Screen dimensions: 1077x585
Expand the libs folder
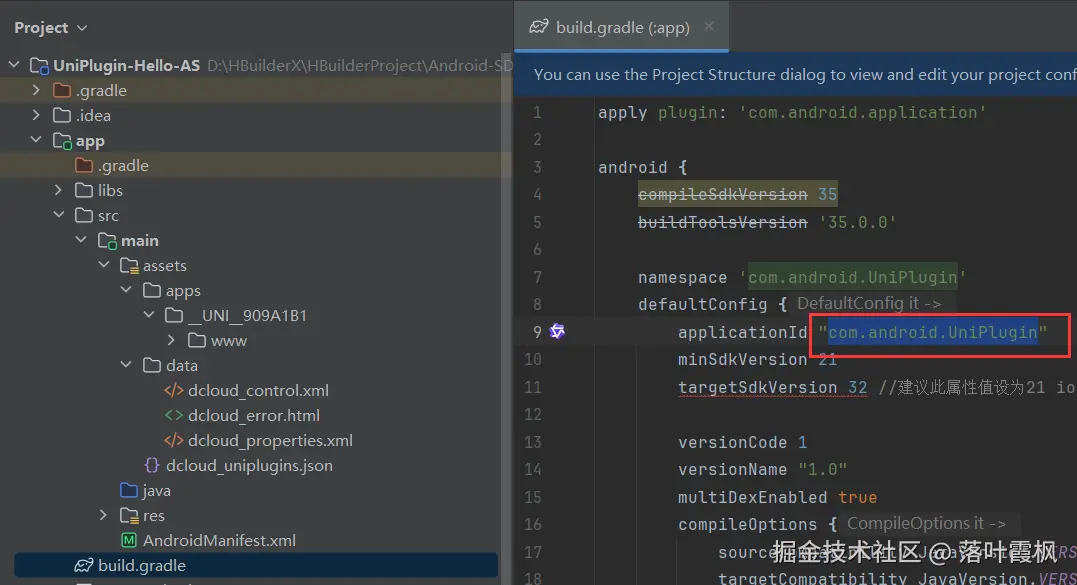(58, 190)
